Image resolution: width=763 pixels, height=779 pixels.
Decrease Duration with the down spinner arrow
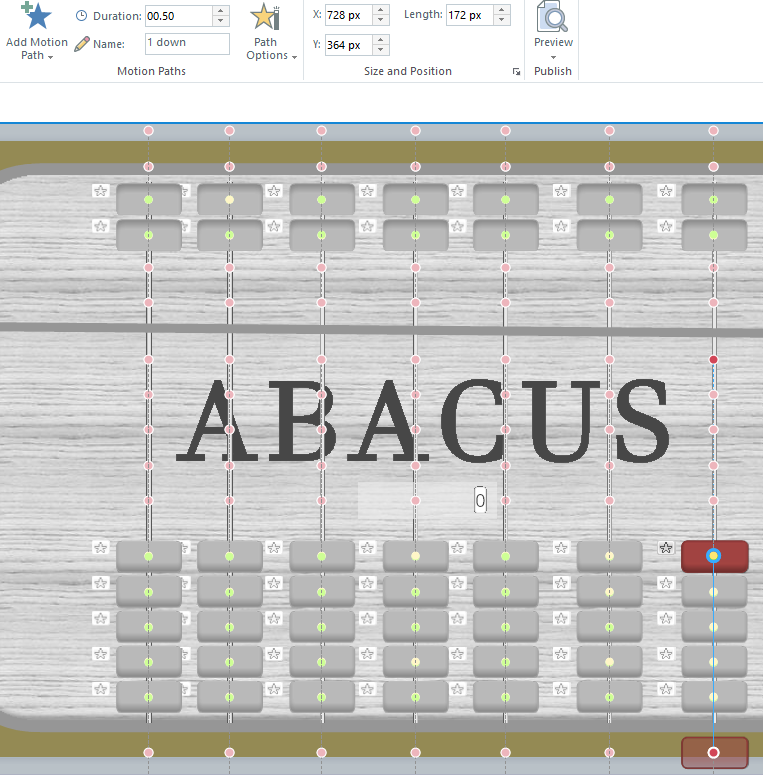point(221,21)
